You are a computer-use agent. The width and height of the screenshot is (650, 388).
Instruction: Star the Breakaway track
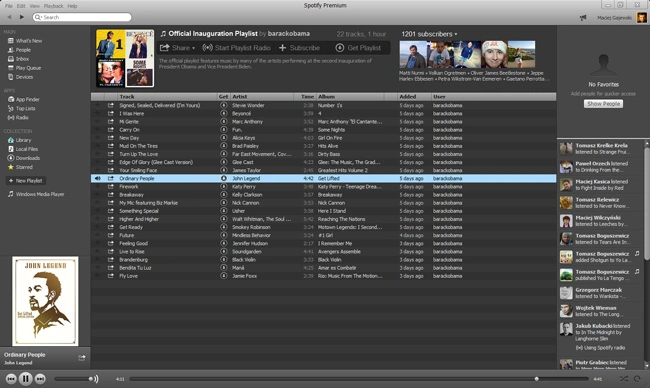97,194
